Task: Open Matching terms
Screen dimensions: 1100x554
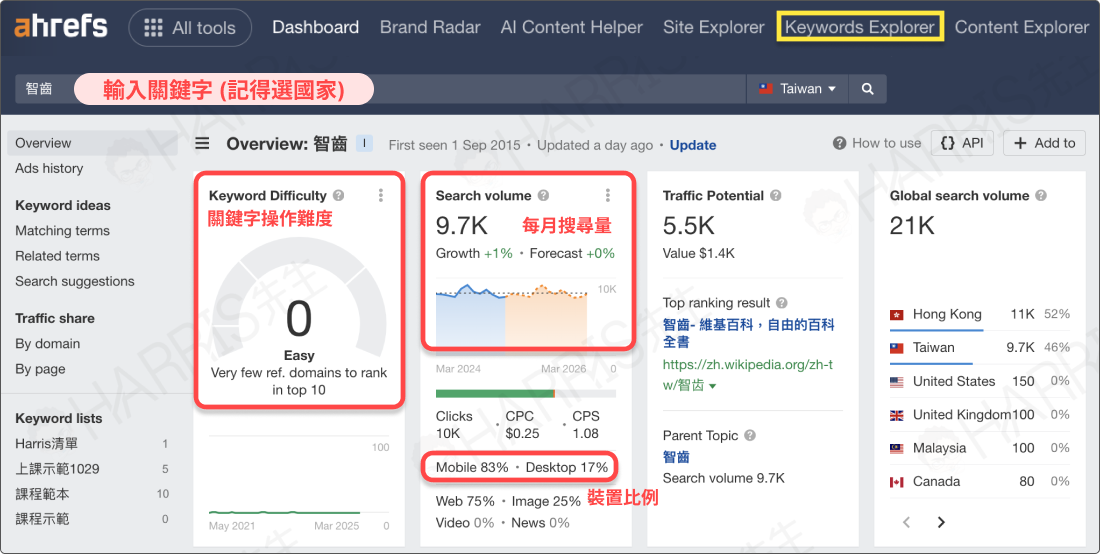Action: 62,231
